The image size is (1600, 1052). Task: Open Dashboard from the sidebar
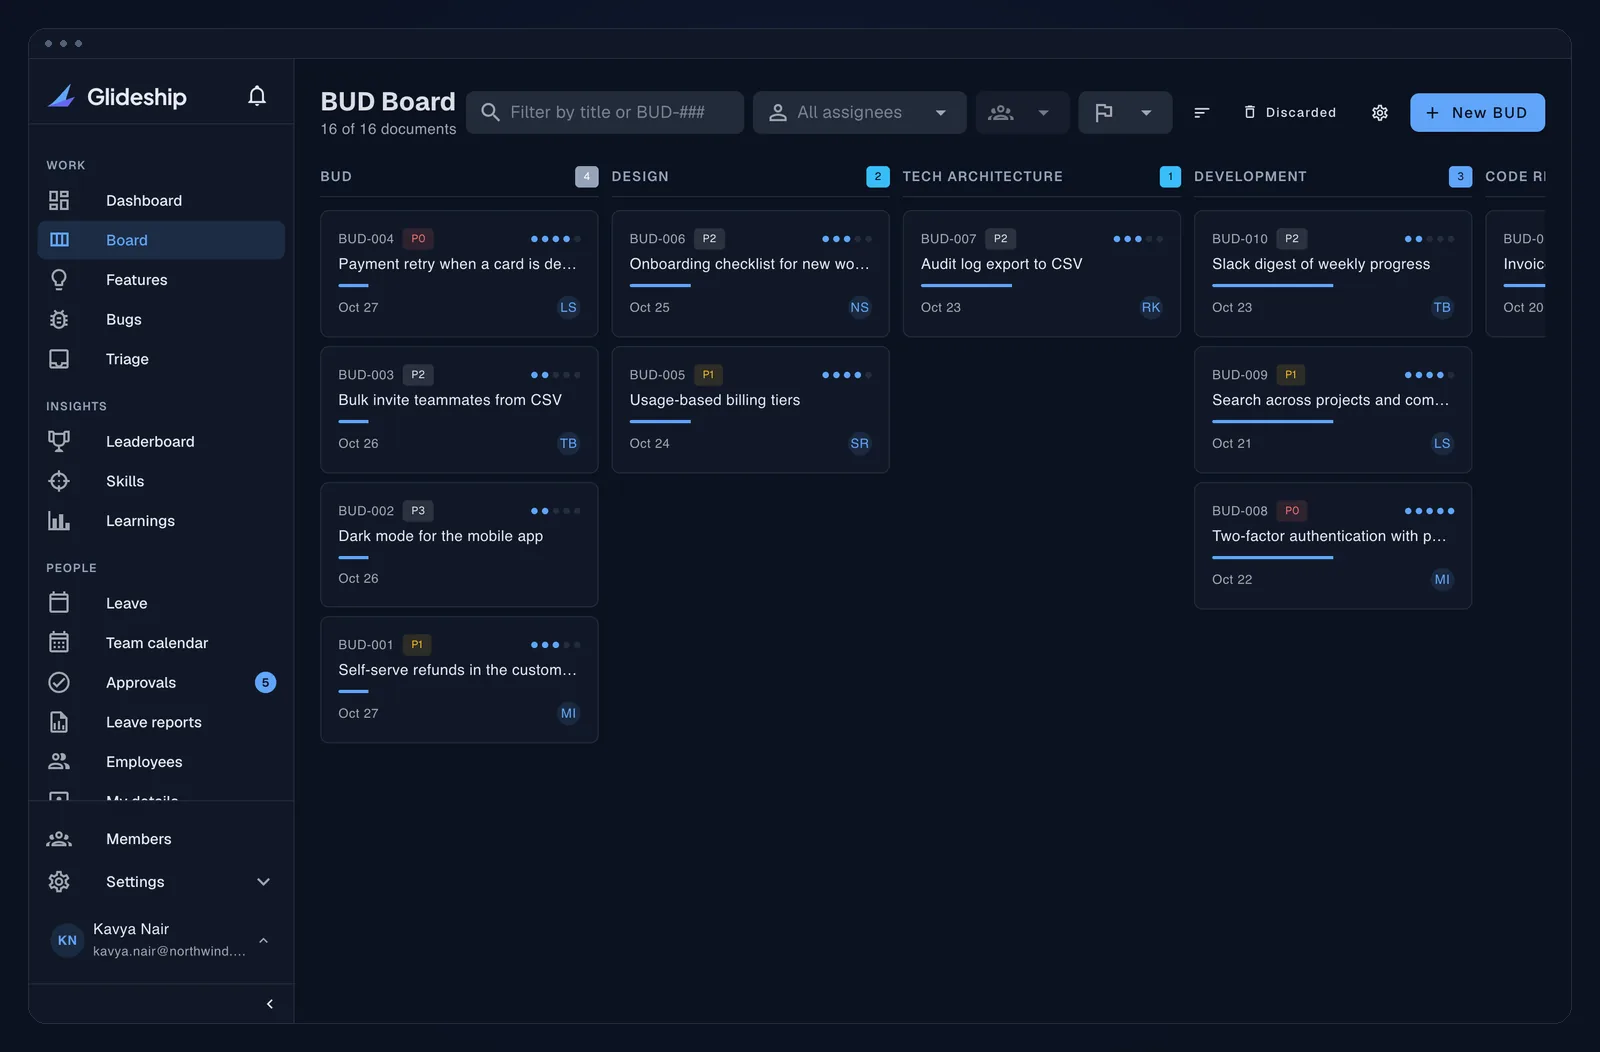tap(161, 200)
